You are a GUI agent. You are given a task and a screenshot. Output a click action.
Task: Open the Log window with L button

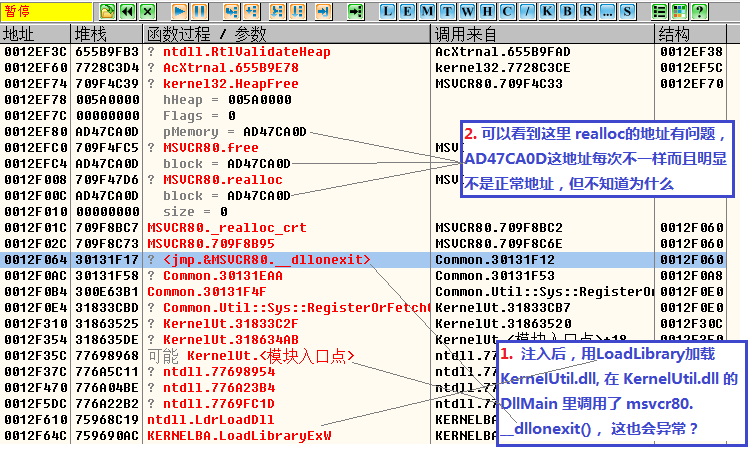pos(387,11)
